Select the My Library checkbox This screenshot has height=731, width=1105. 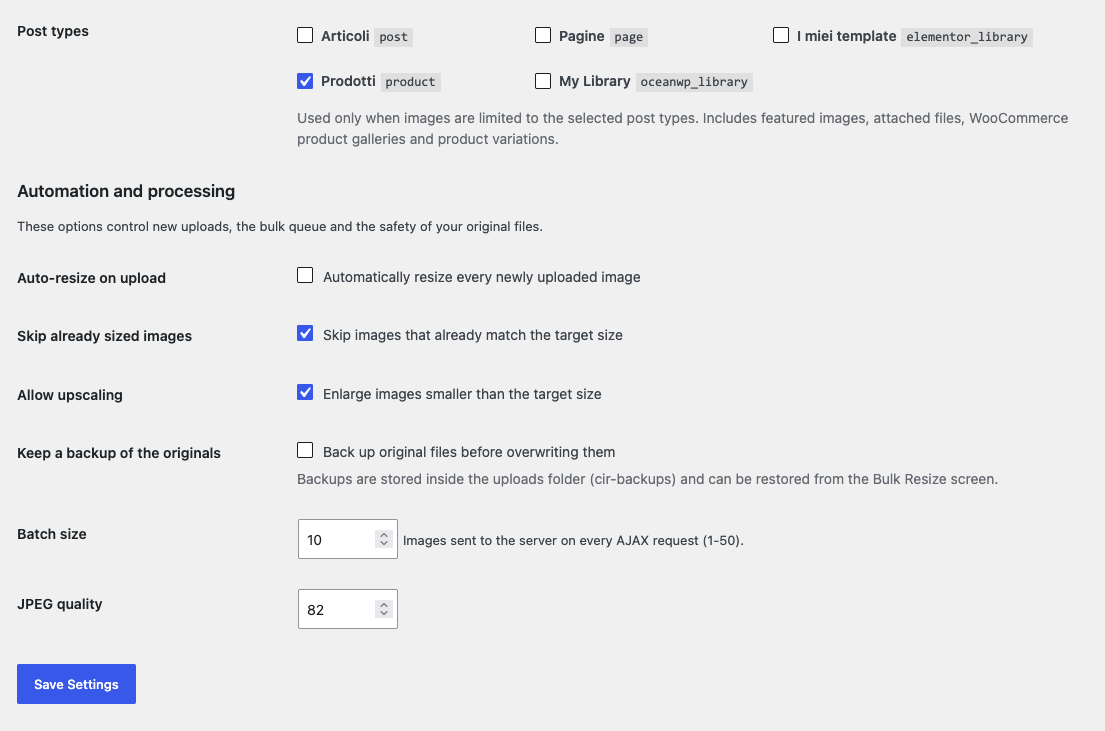point(543,81)
